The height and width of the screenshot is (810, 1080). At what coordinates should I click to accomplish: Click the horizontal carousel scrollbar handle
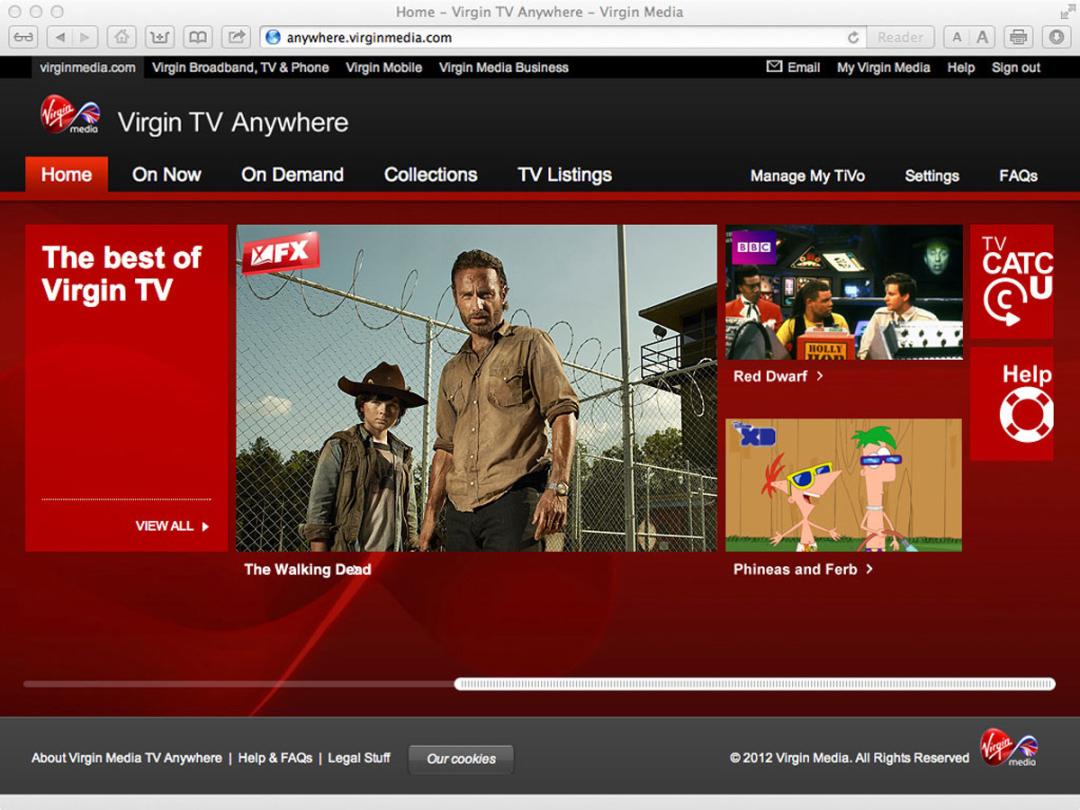coord(754,684)
